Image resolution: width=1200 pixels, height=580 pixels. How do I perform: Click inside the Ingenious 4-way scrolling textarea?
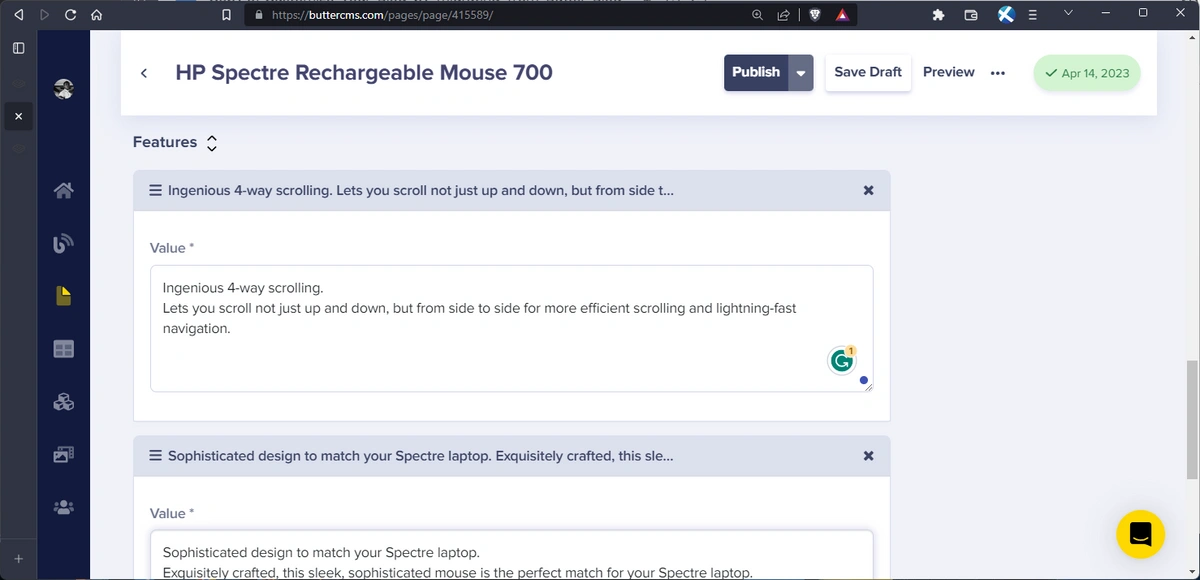pos(511,328)
